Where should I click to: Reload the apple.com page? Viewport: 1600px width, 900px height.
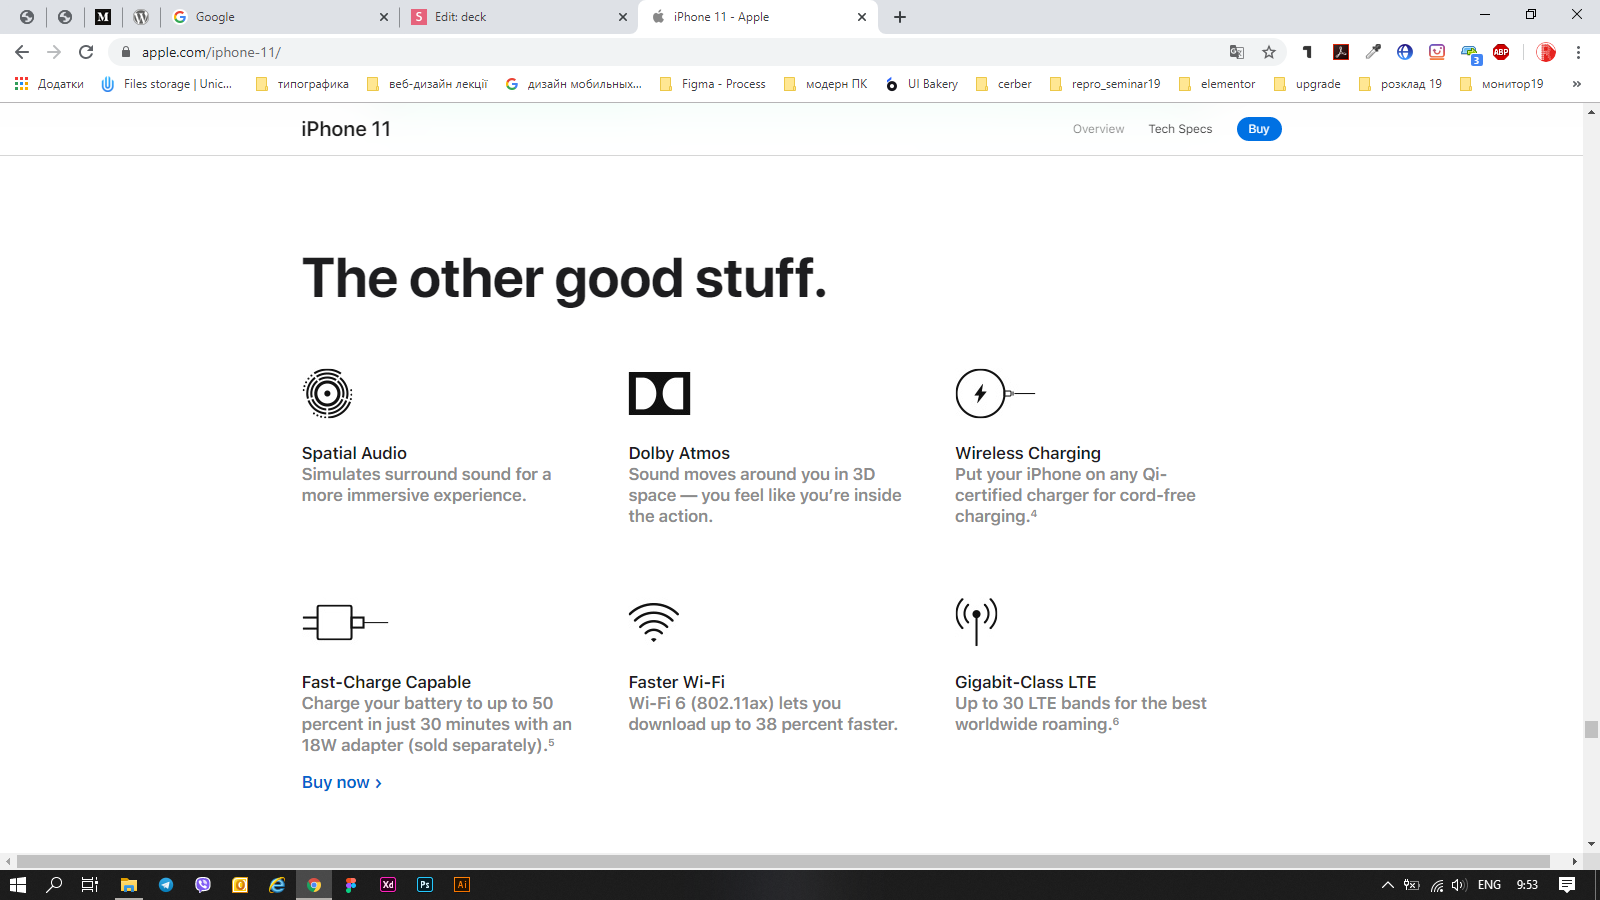click(86, 52)
